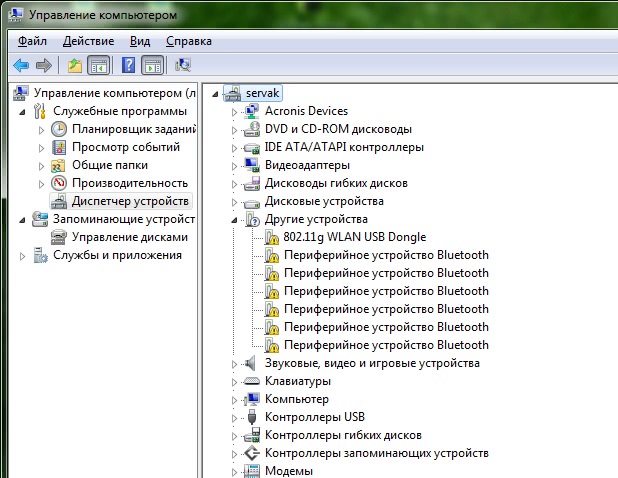Open Help via the question mark icon
Image resolution: width=618 pixels, height=478 pixels.
tap(128, 65)
